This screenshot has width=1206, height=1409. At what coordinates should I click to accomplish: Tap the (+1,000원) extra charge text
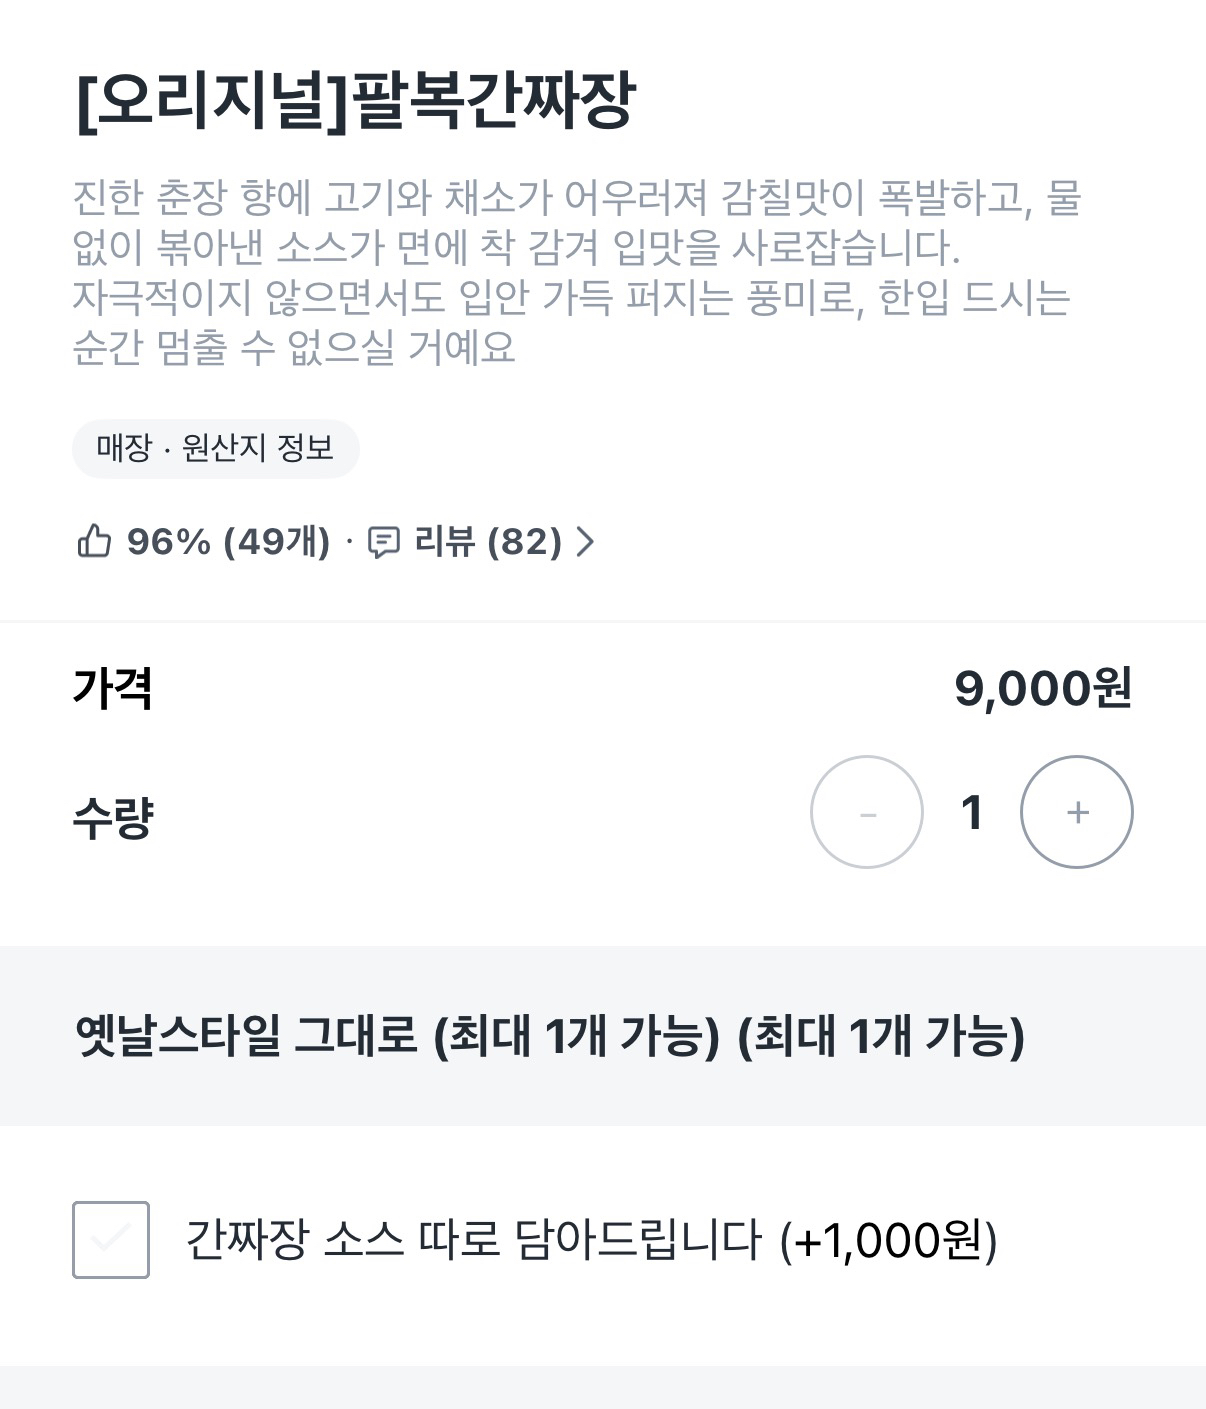coord(888,1240)
